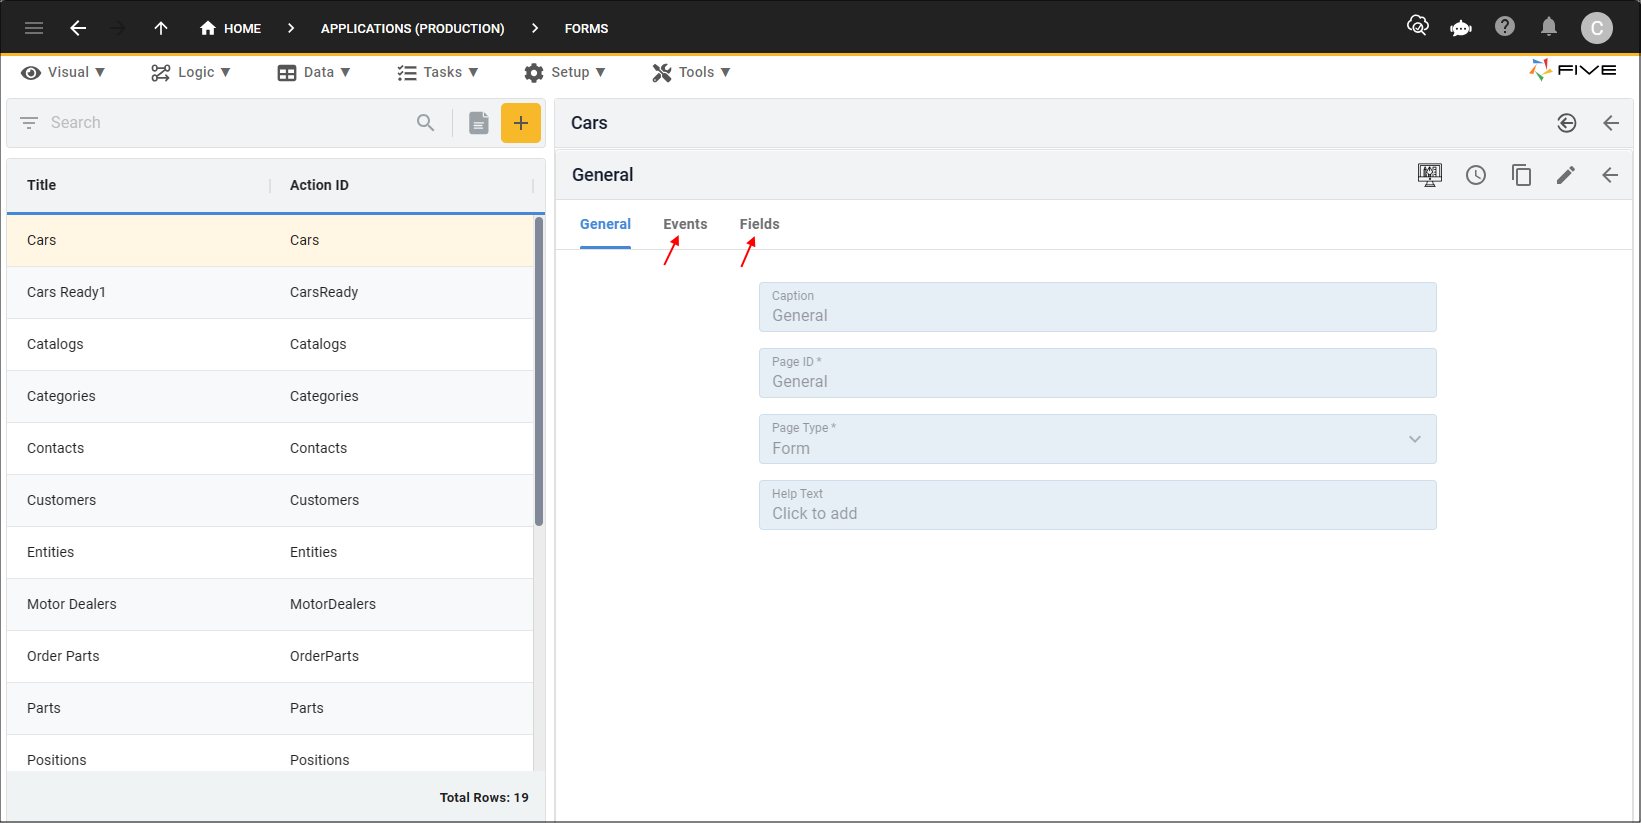Image resolution: width=1641 pixels, height=823 pixels.
Task: Click the CarsReady action ID cell
Action: pos(324,292)
